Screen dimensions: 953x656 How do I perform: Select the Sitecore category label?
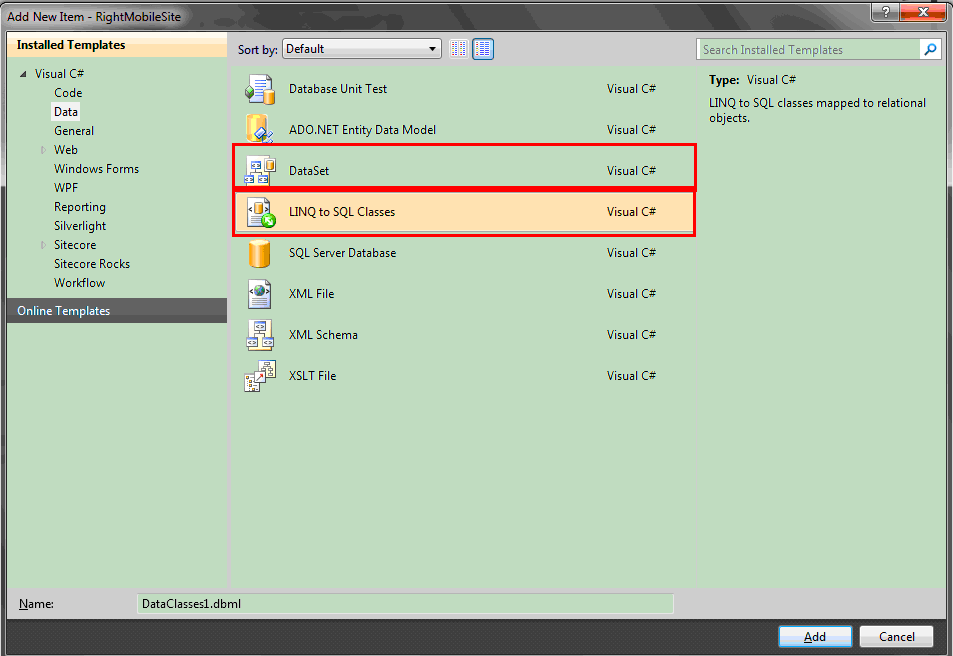tap(75, 244)
